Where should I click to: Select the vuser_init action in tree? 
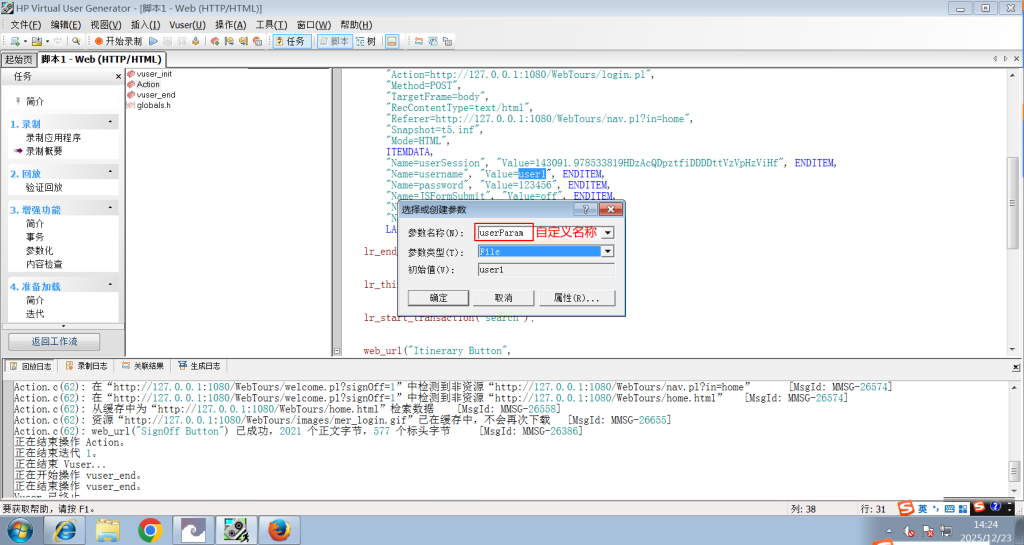(x=153, y=74)
